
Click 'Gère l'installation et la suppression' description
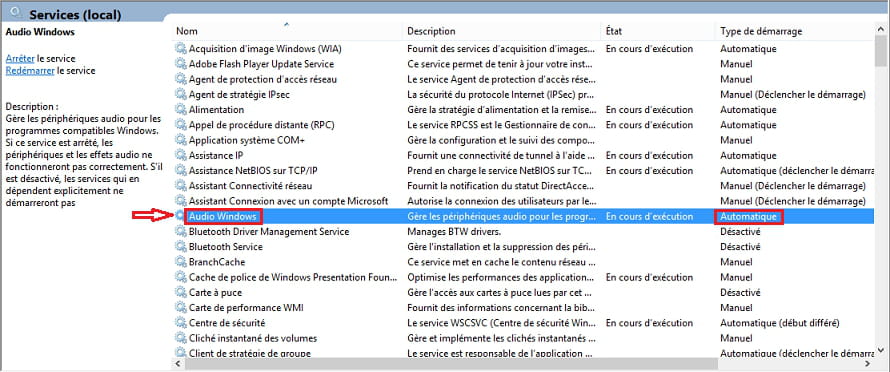click(x=502, y=246)
